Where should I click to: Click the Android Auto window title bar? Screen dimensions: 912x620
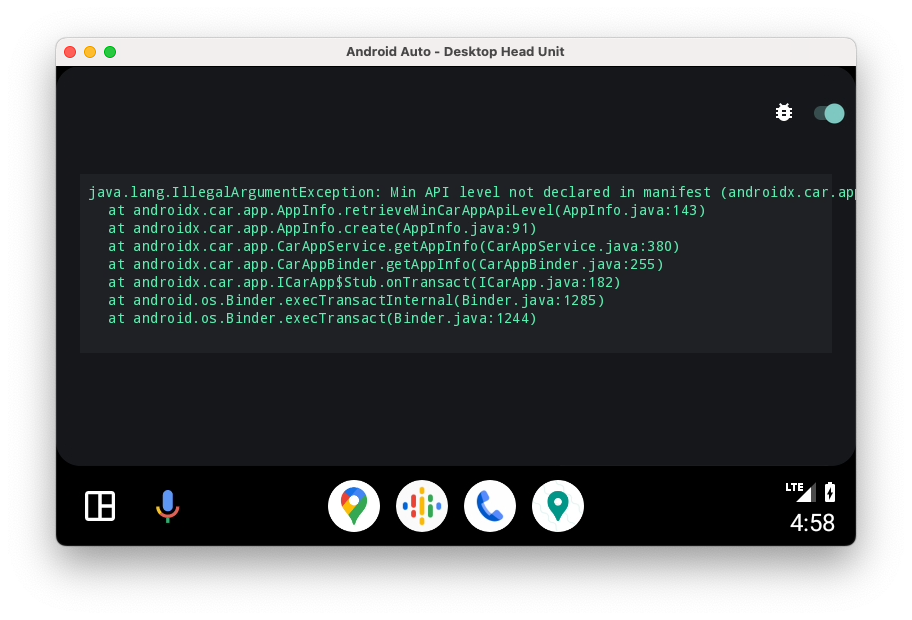[455, 52]
